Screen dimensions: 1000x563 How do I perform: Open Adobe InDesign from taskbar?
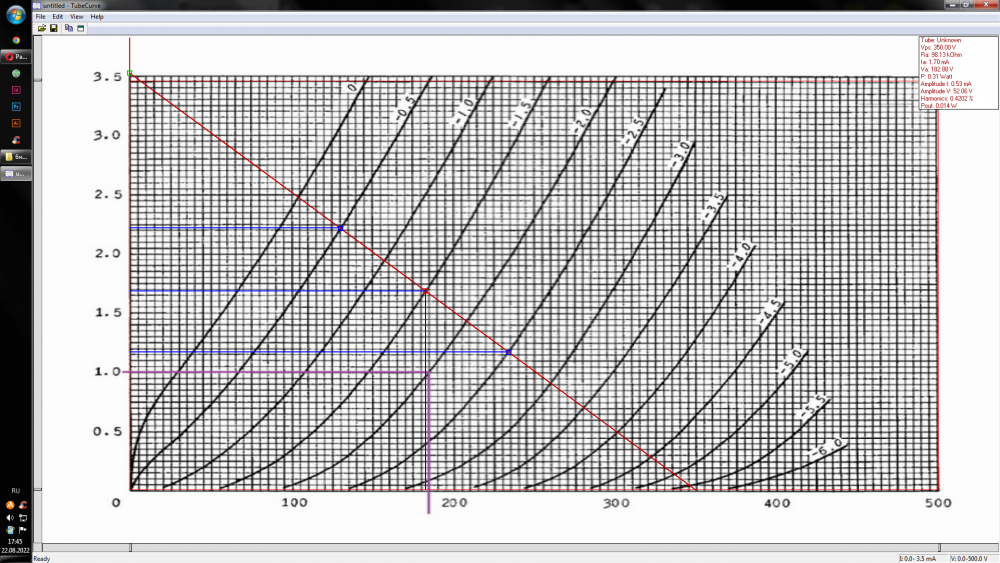click(16, 90)
